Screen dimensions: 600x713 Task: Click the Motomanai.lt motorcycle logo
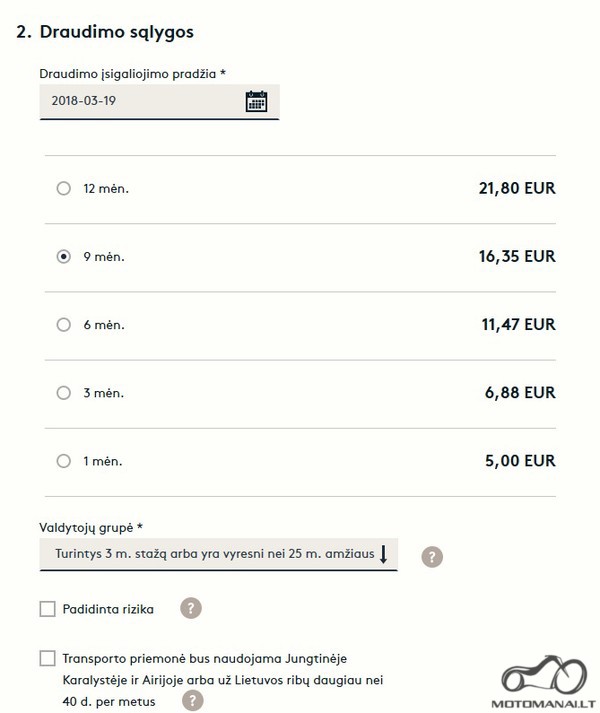(544, 681)
